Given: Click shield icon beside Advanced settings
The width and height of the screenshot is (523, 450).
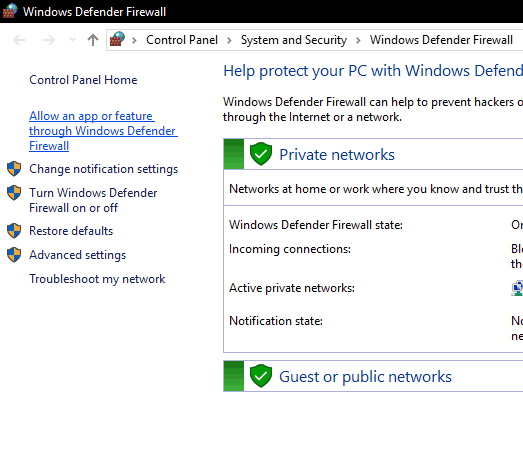Looking at the screenshot, I should (x=14, y=255).
